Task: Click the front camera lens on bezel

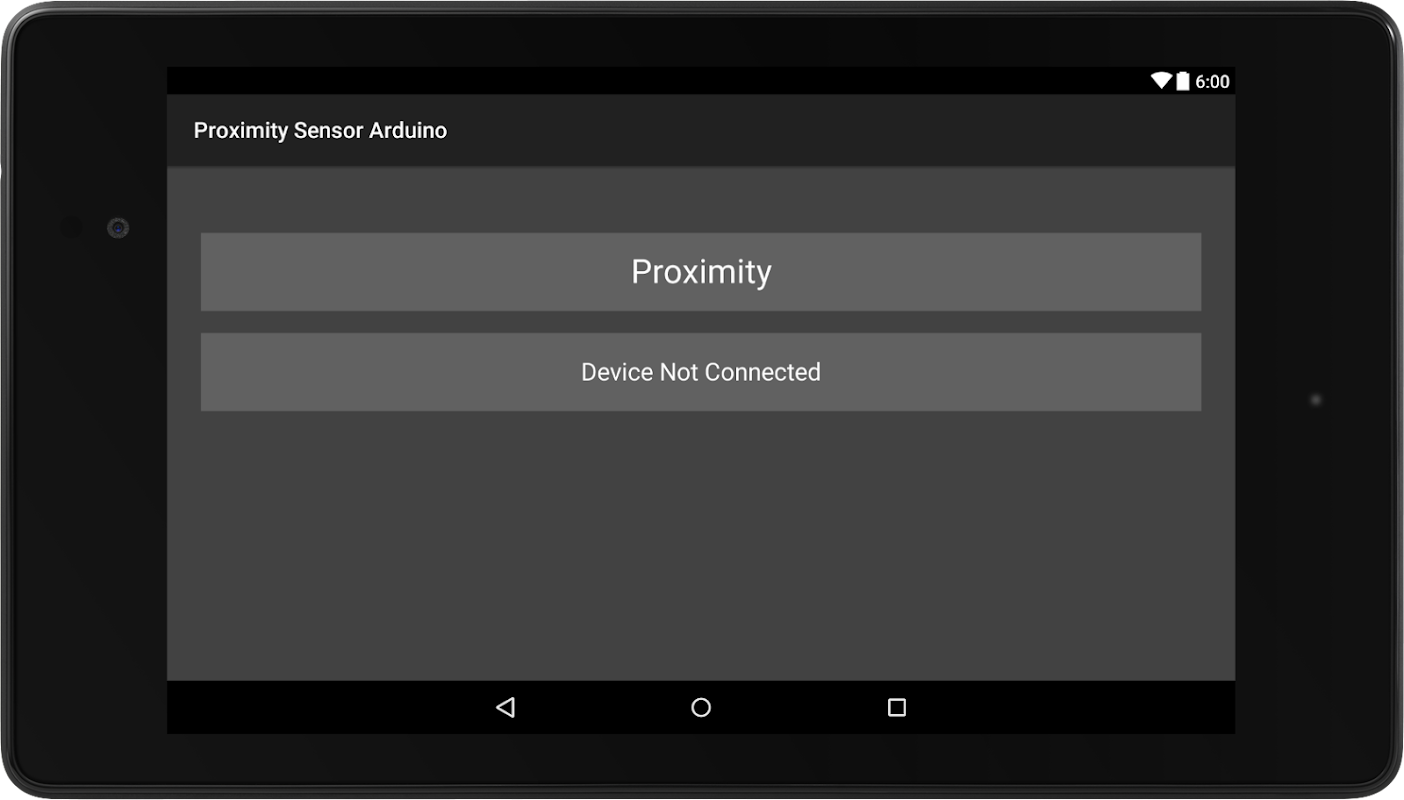Action: tap(118, 228)
